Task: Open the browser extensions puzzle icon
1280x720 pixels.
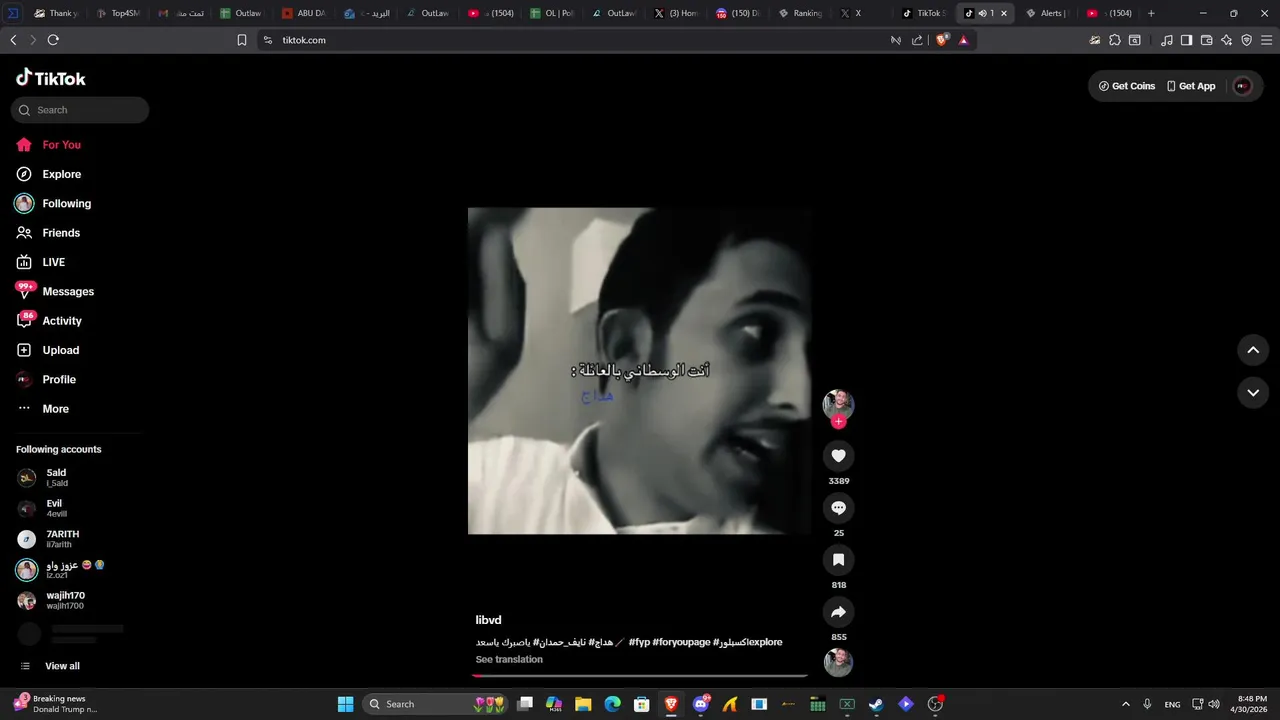Action: coord(1115,40)
